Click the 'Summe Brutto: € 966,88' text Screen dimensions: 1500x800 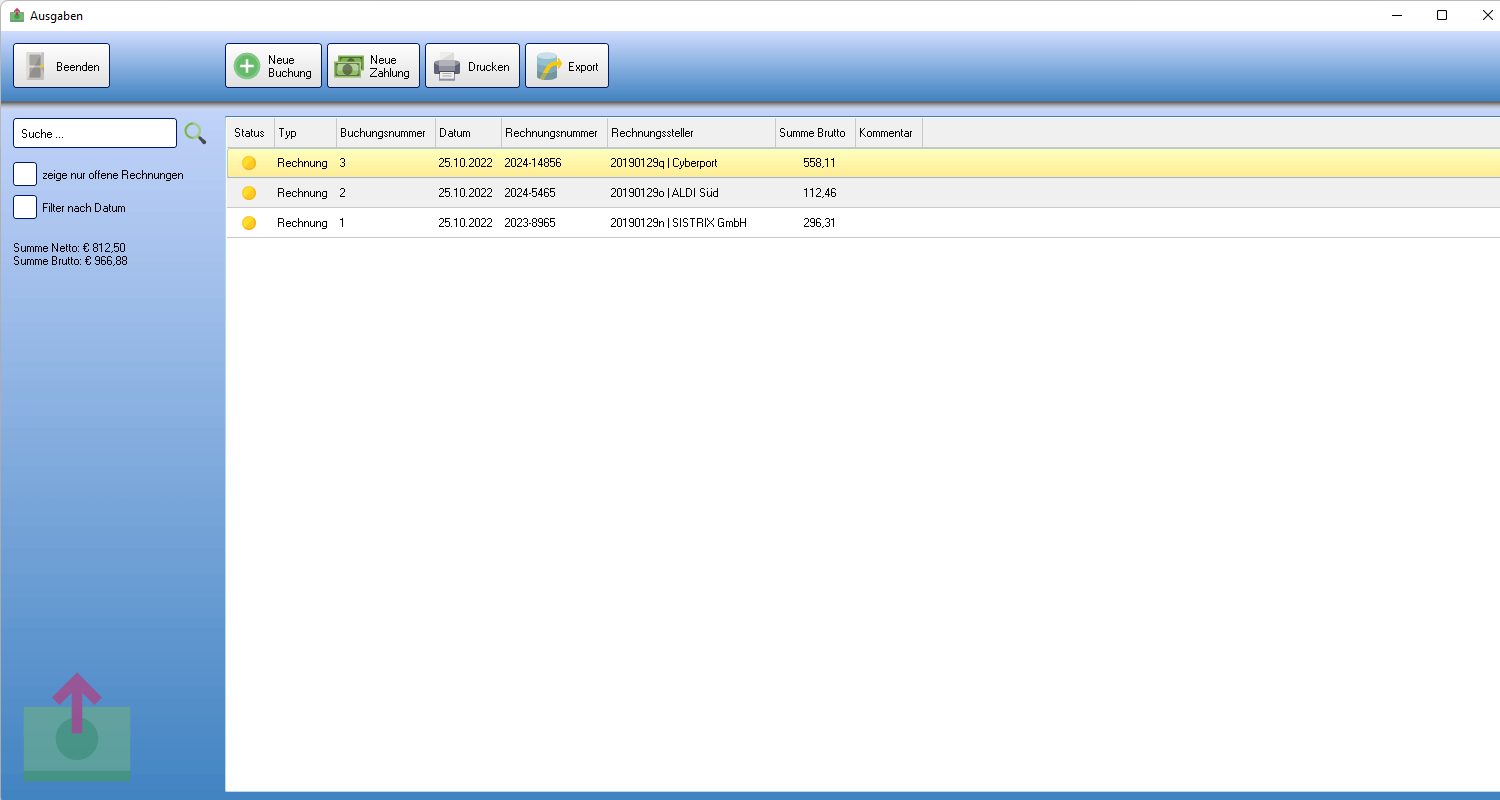pos(70,261)
